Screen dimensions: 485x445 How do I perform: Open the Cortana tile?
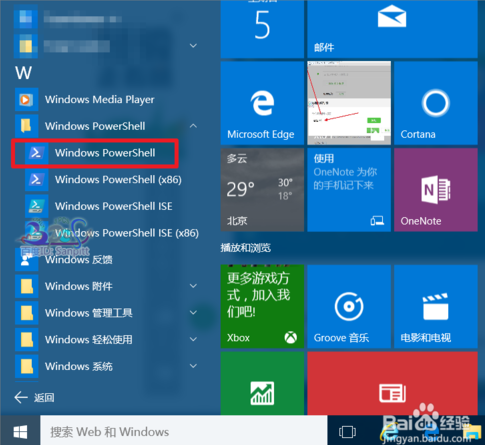pos(436,103)
